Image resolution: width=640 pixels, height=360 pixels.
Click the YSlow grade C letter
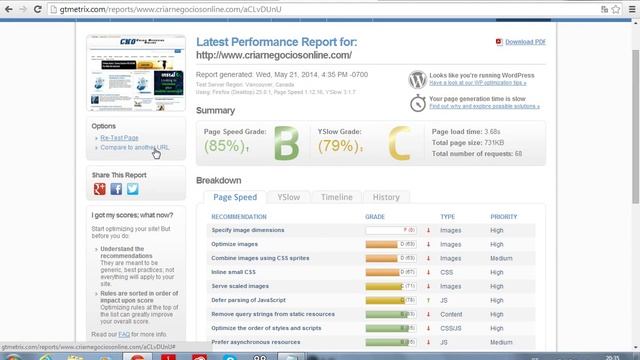tap(399, 143)
